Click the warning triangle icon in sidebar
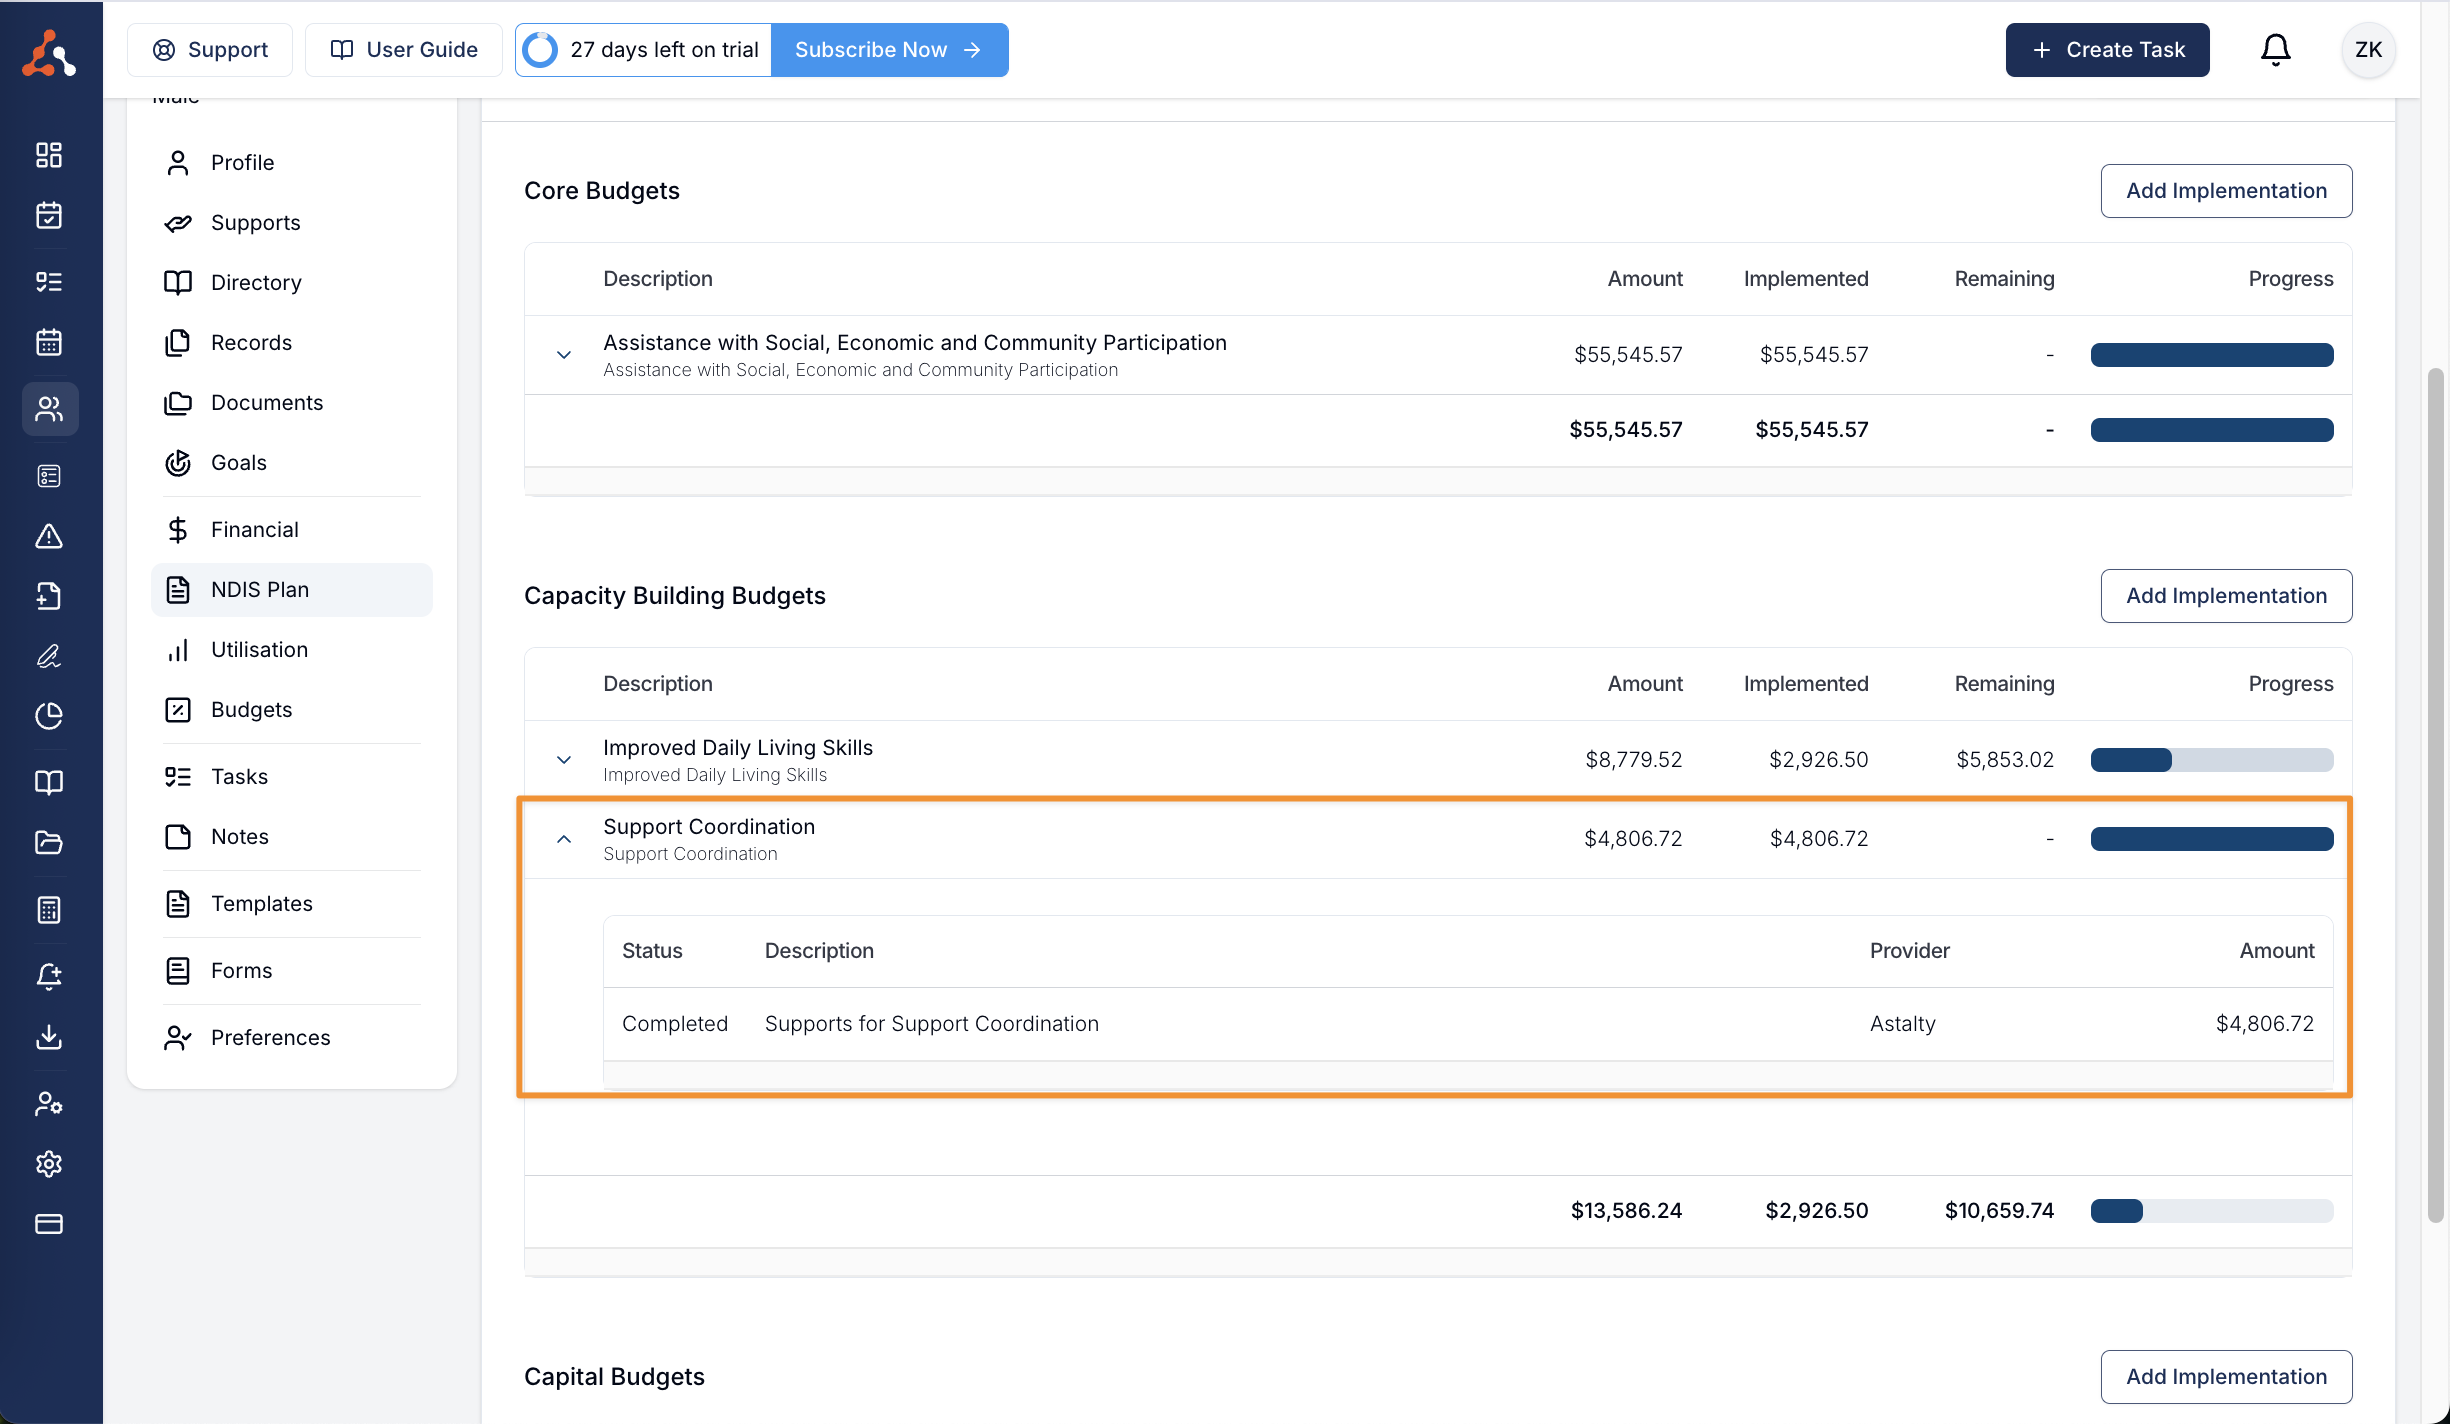Viewport: 2450px width, 1424px height. [49, 537]
